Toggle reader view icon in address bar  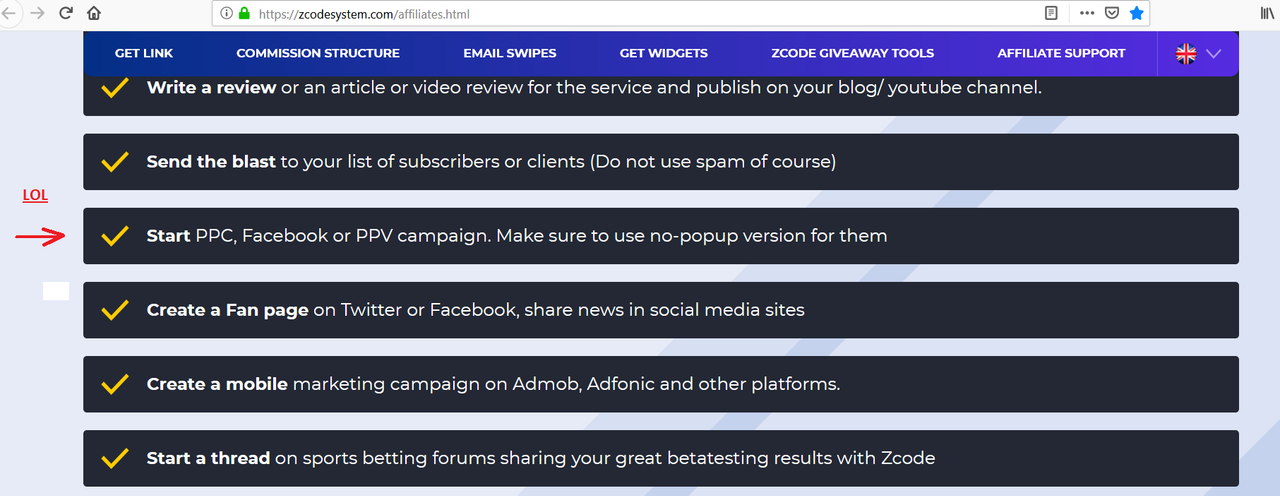tap(1051, 14)
